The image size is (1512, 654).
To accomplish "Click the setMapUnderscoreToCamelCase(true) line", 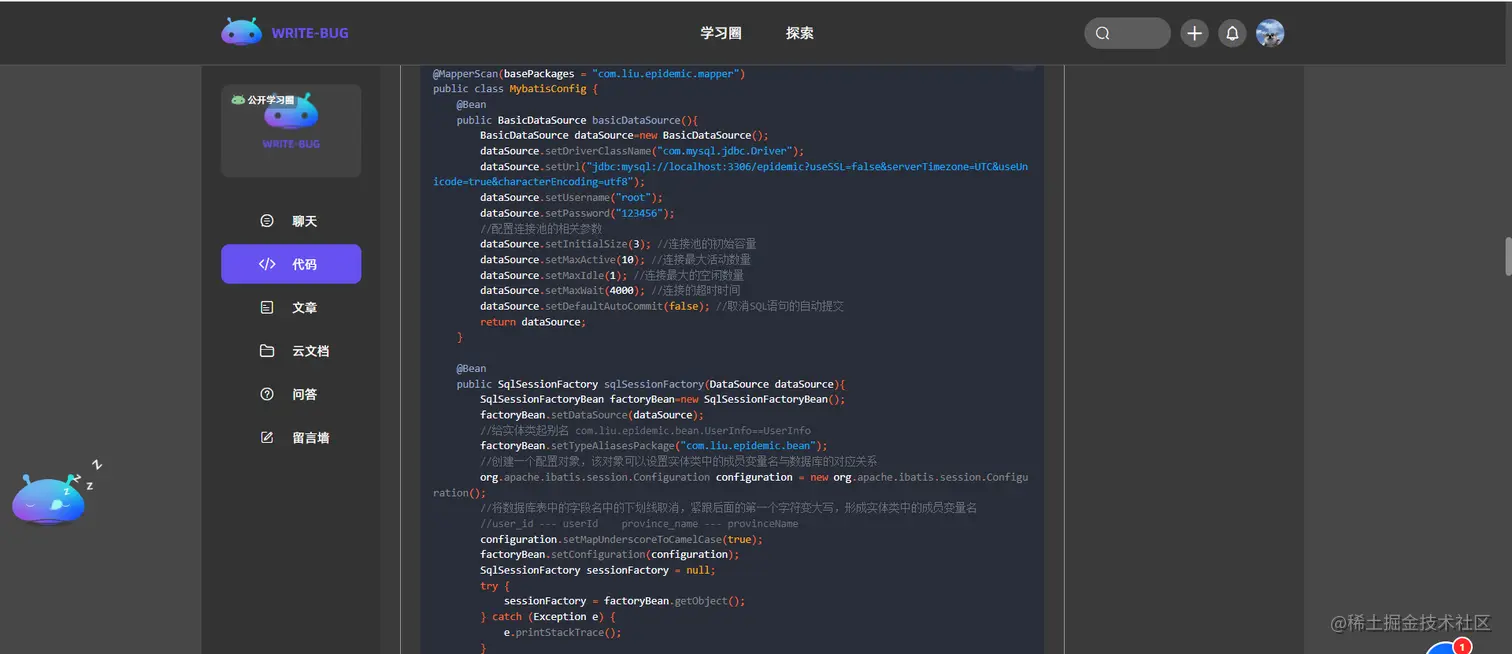I will tap(621, 539).
